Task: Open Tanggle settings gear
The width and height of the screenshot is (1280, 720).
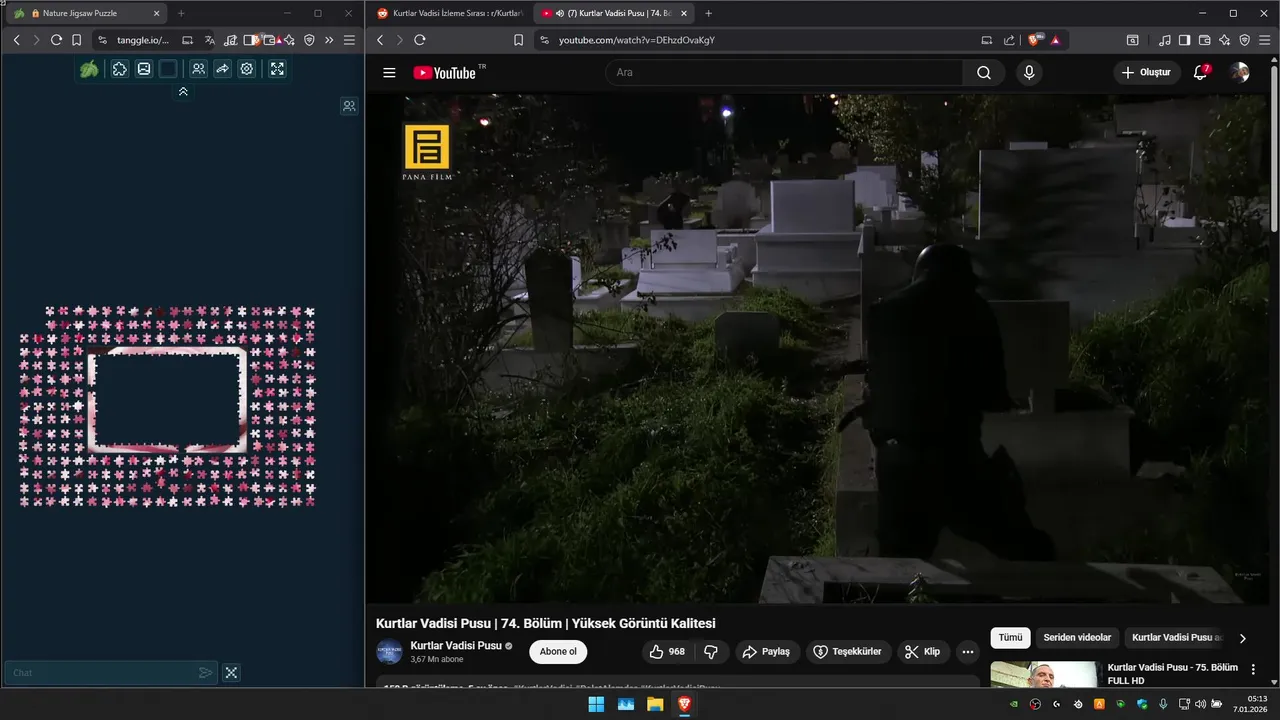Action: [x=247, y=69]
